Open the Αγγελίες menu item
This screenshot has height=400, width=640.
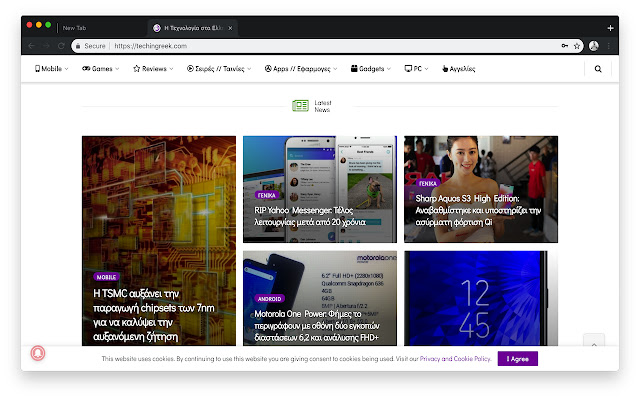459,69
